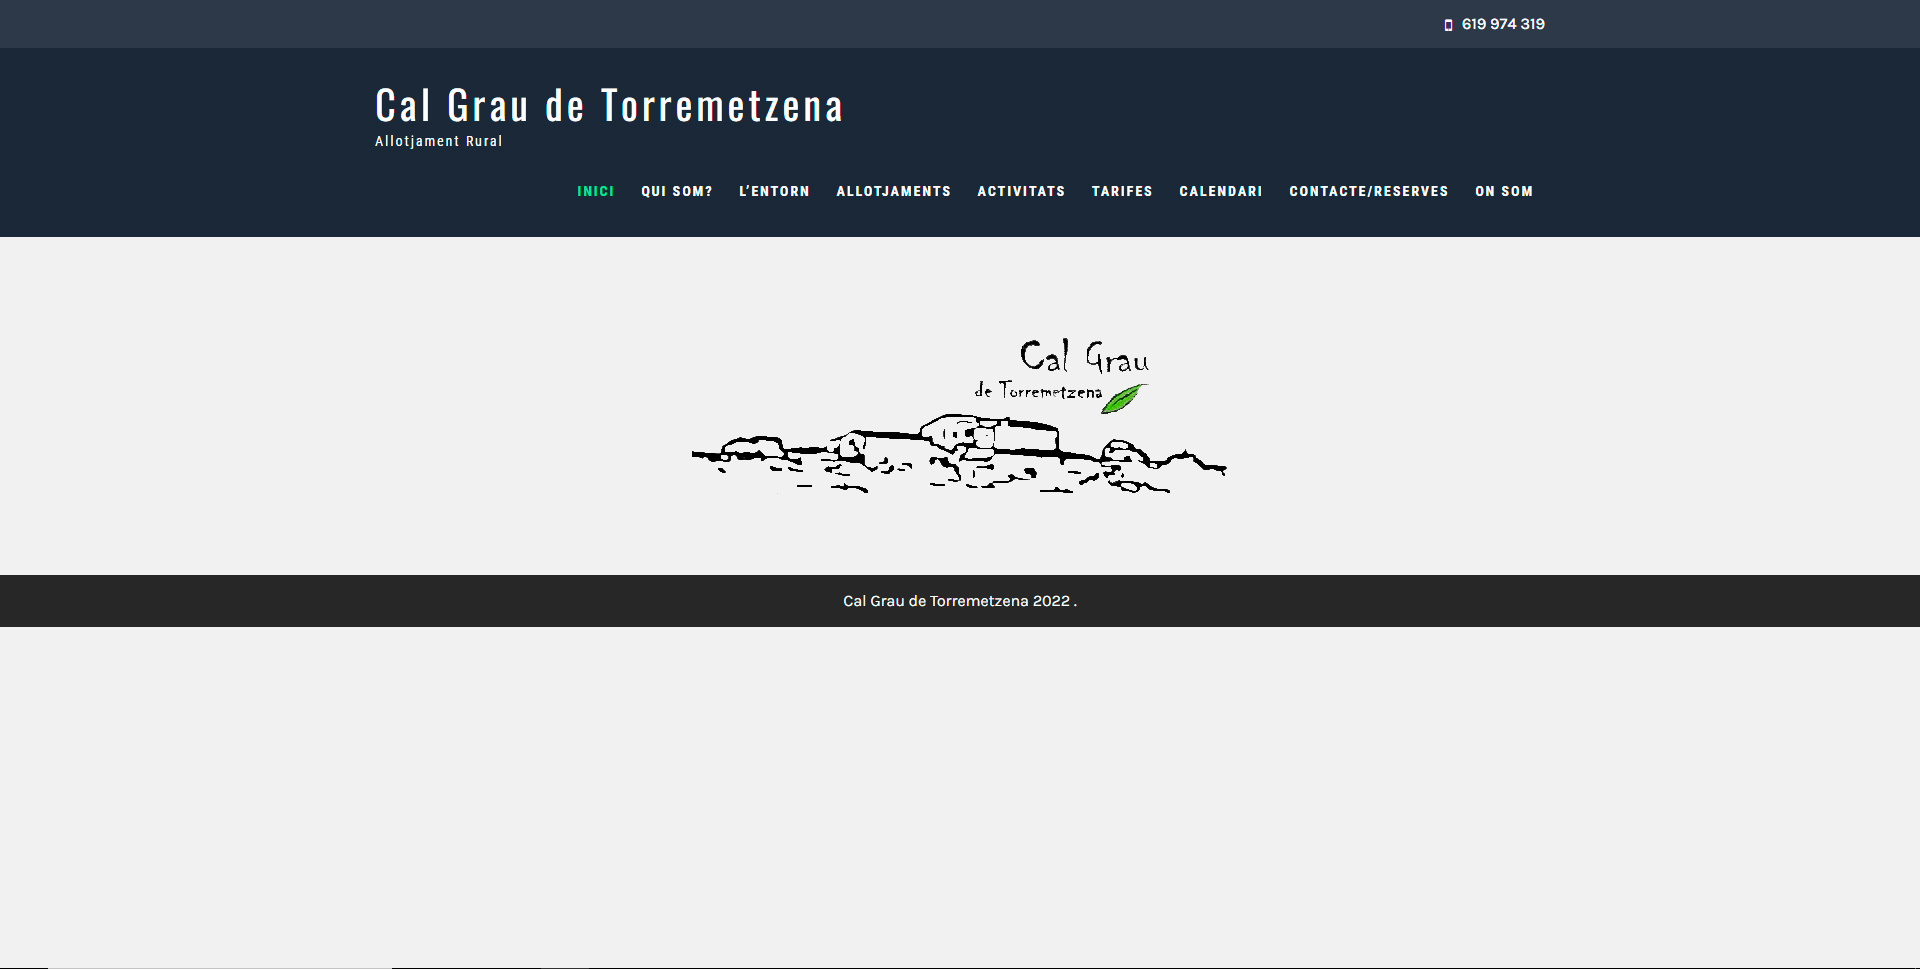Open the L'Entorn menu page

tap(774, 191)
